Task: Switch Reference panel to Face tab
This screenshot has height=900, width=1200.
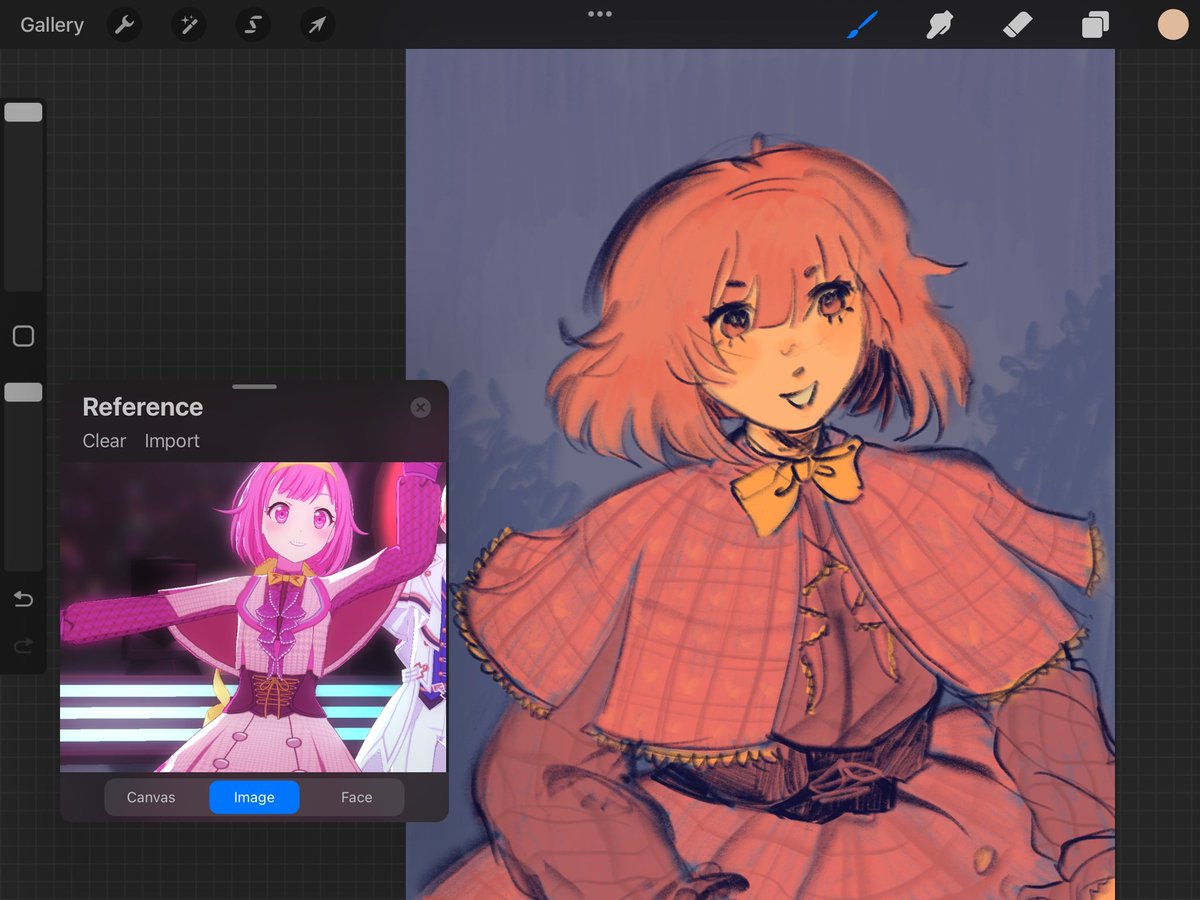Action: click(356, 797)
